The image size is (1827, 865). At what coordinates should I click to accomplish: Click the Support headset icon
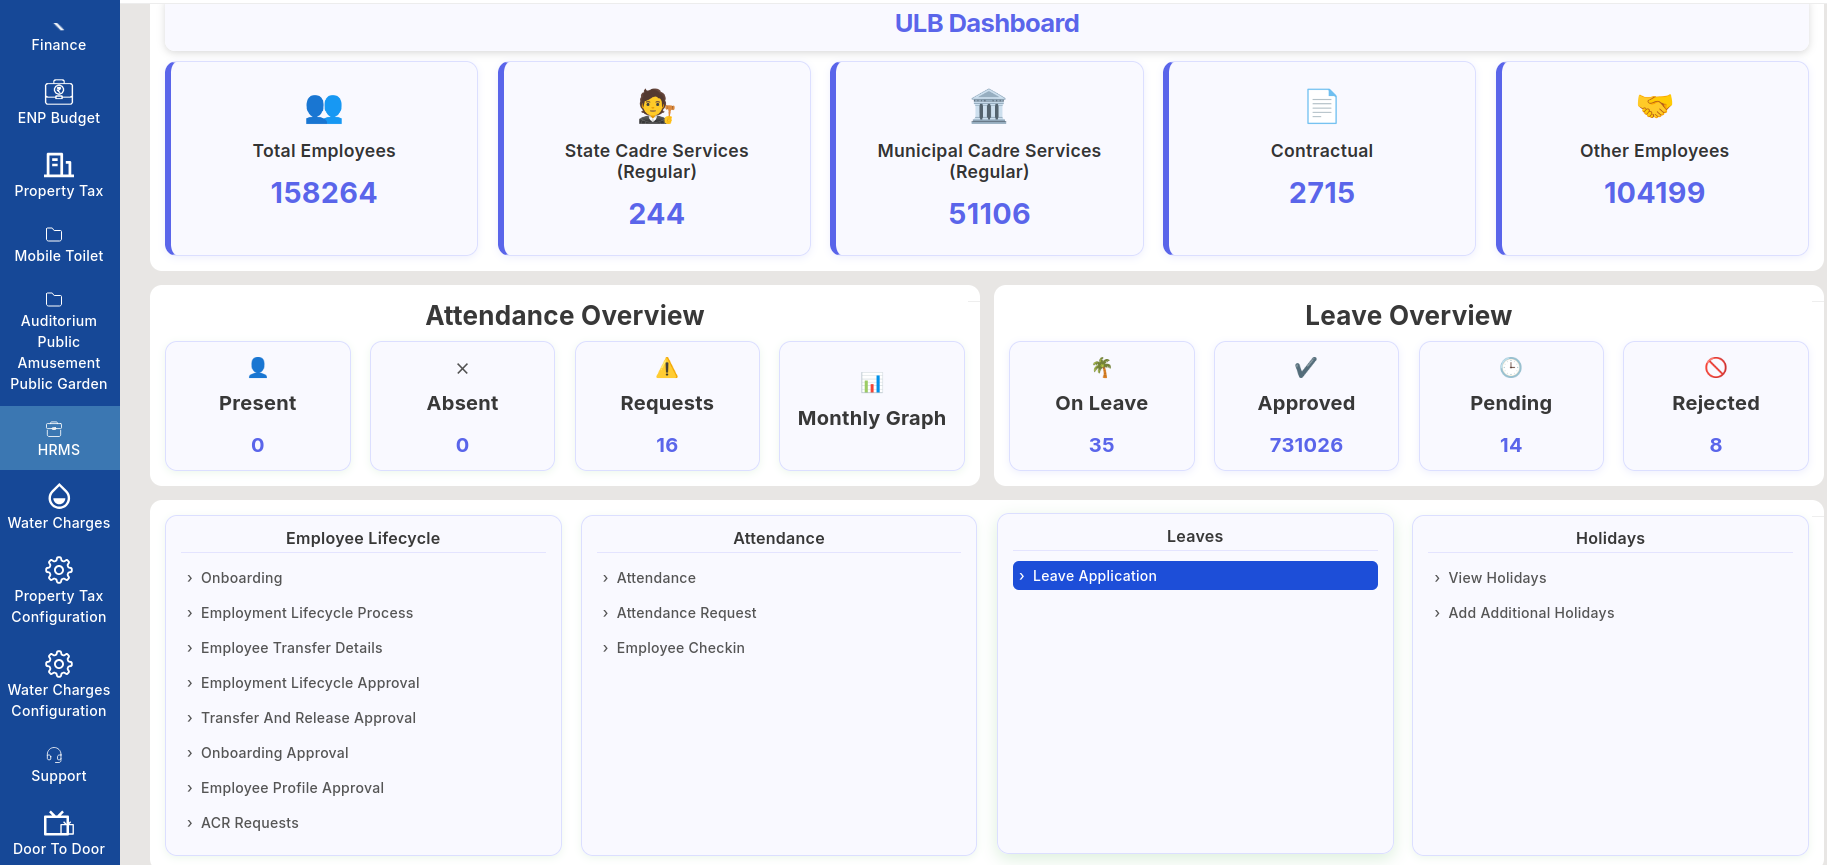click(x=54, y=755)
